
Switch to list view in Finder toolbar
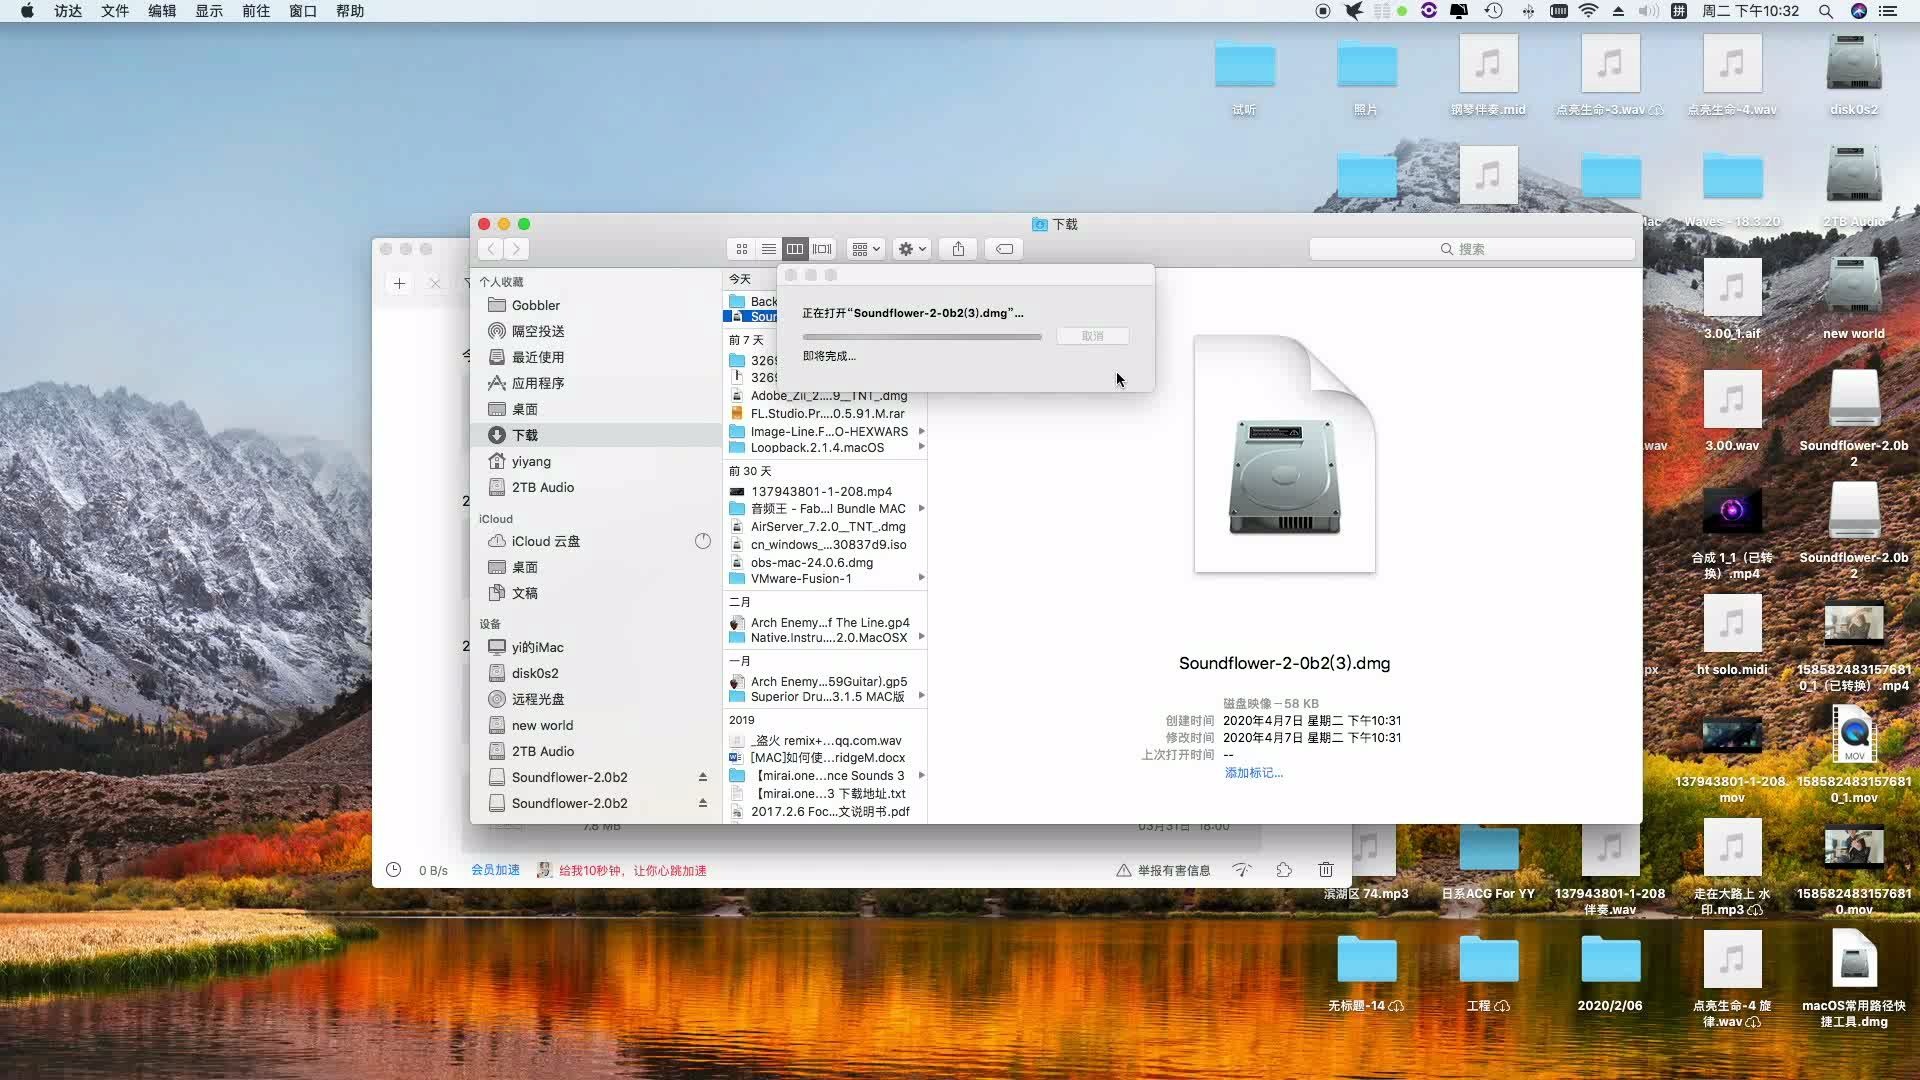click(x=768, y=249)
